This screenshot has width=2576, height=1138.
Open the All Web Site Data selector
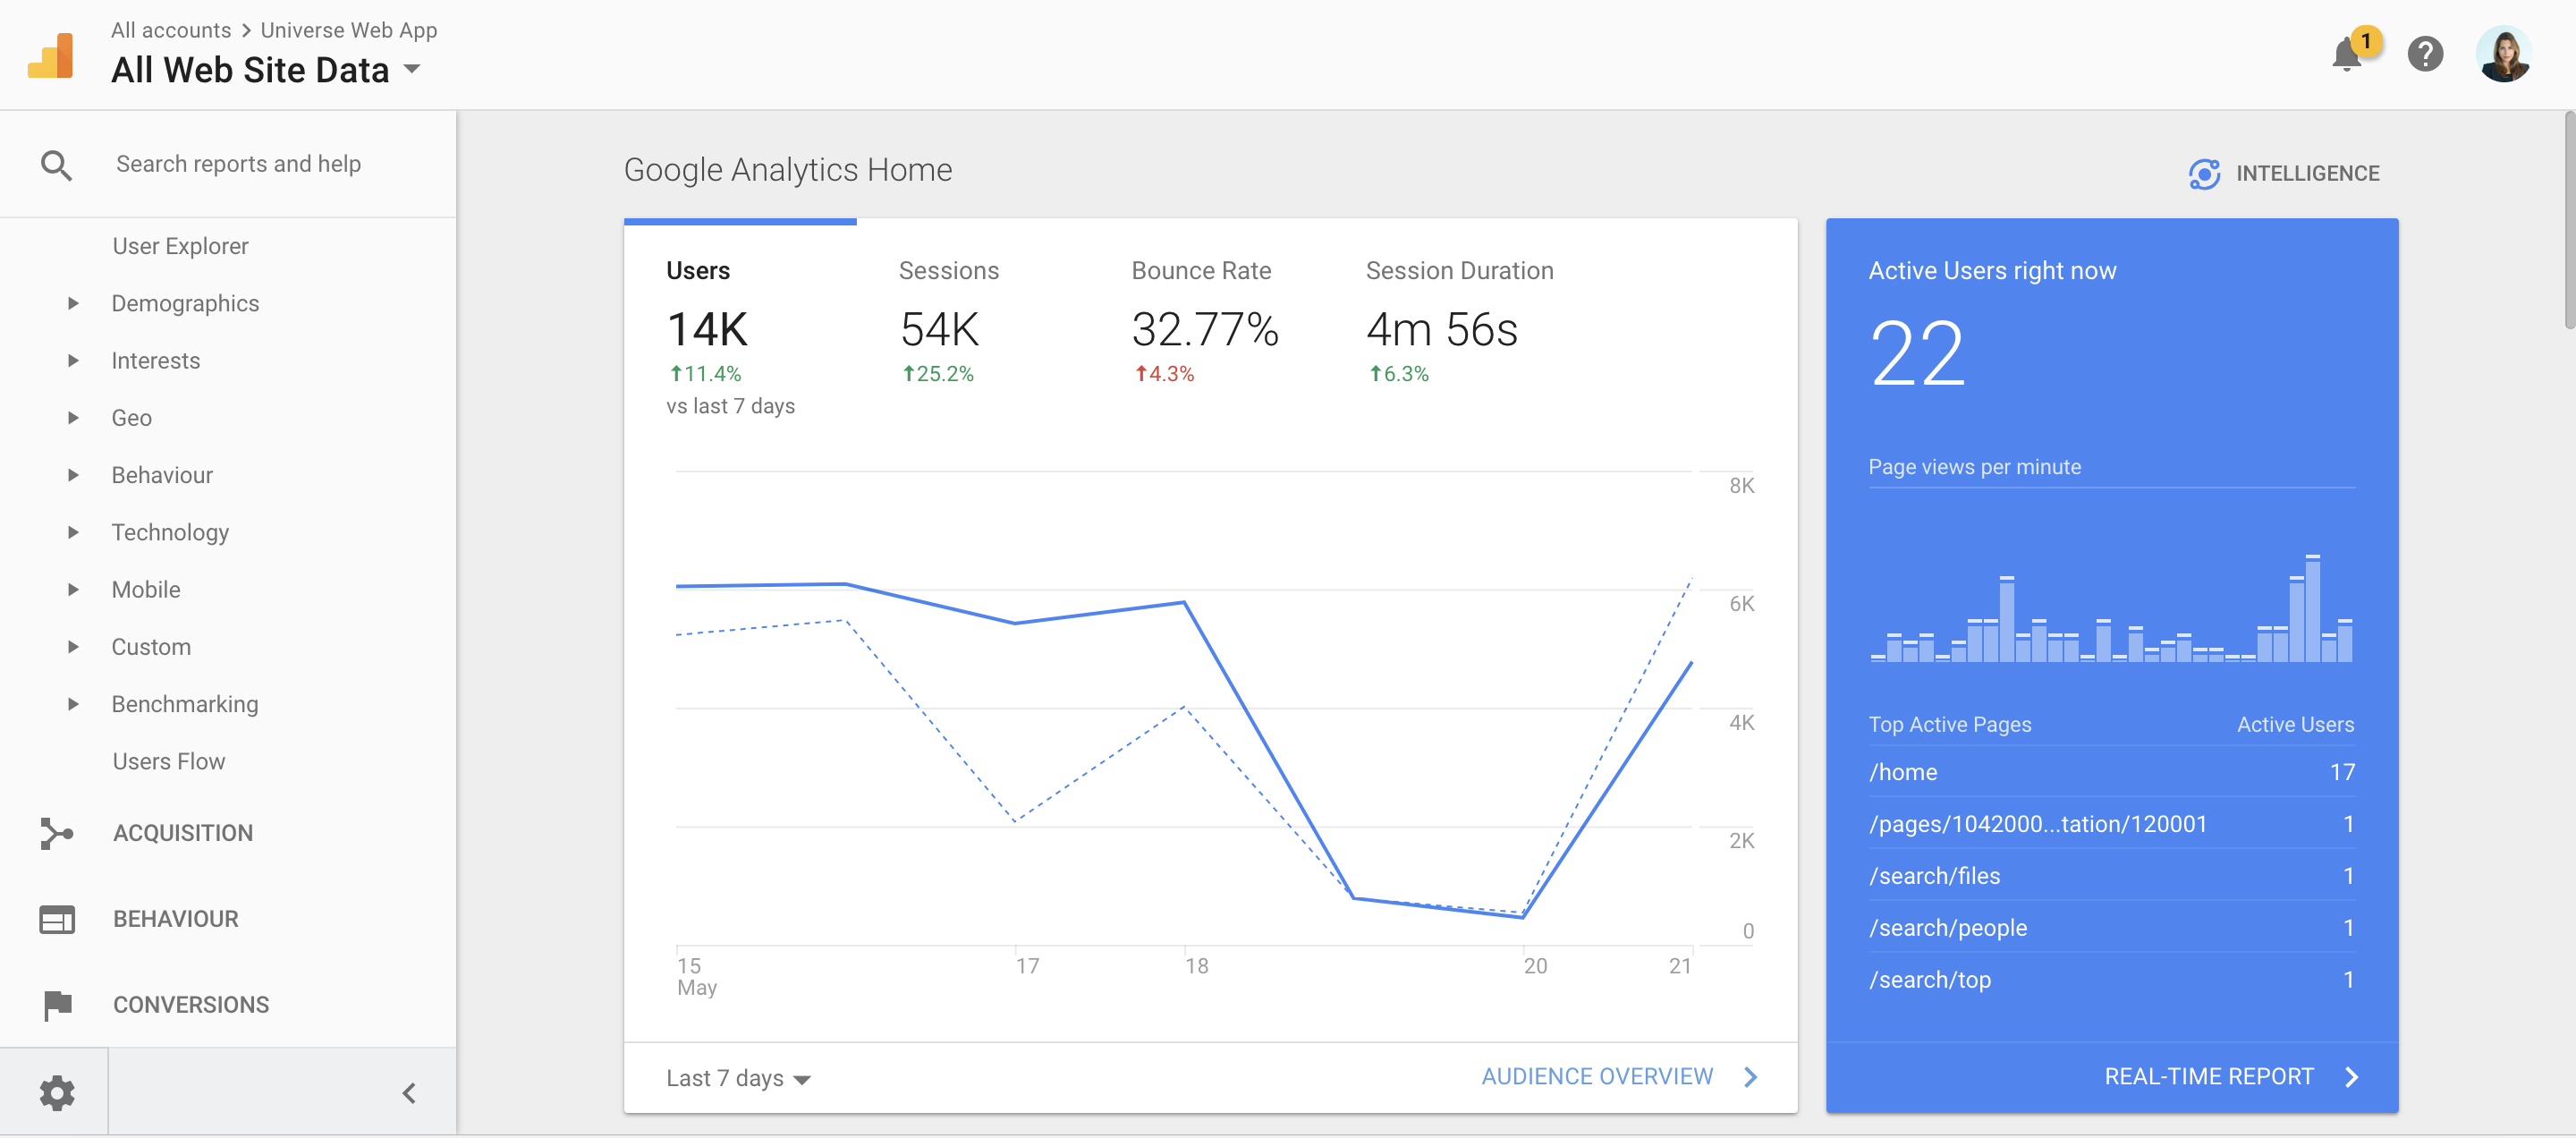tap(266, 70)
